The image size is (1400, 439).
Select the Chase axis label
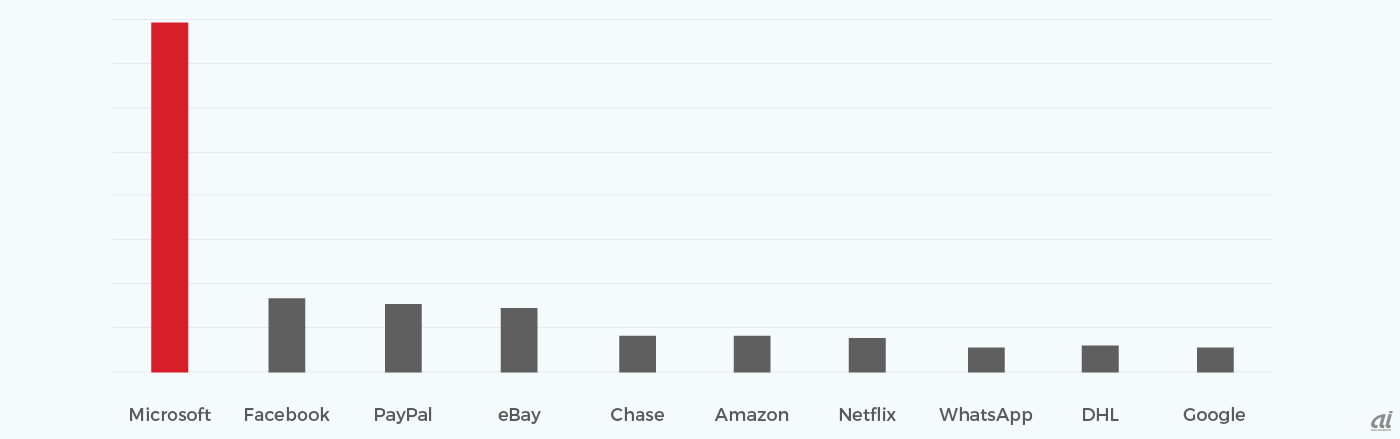(637, 415)
